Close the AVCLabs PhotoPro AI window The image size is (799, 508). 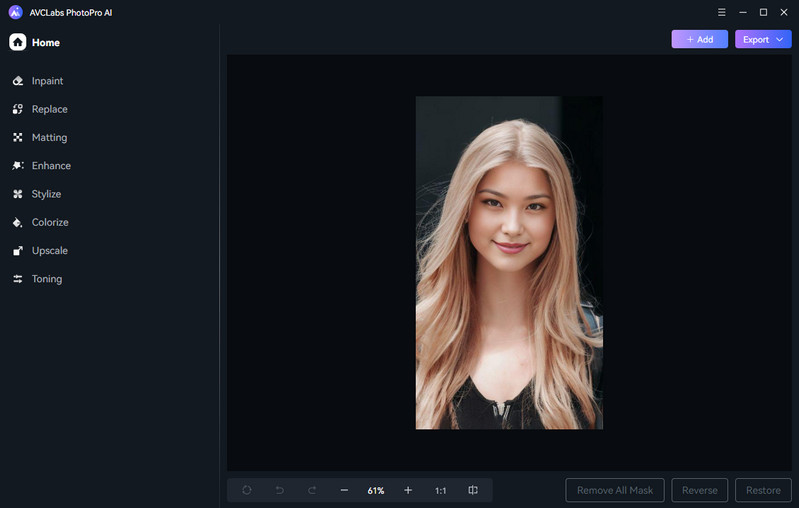click(784, 12)
